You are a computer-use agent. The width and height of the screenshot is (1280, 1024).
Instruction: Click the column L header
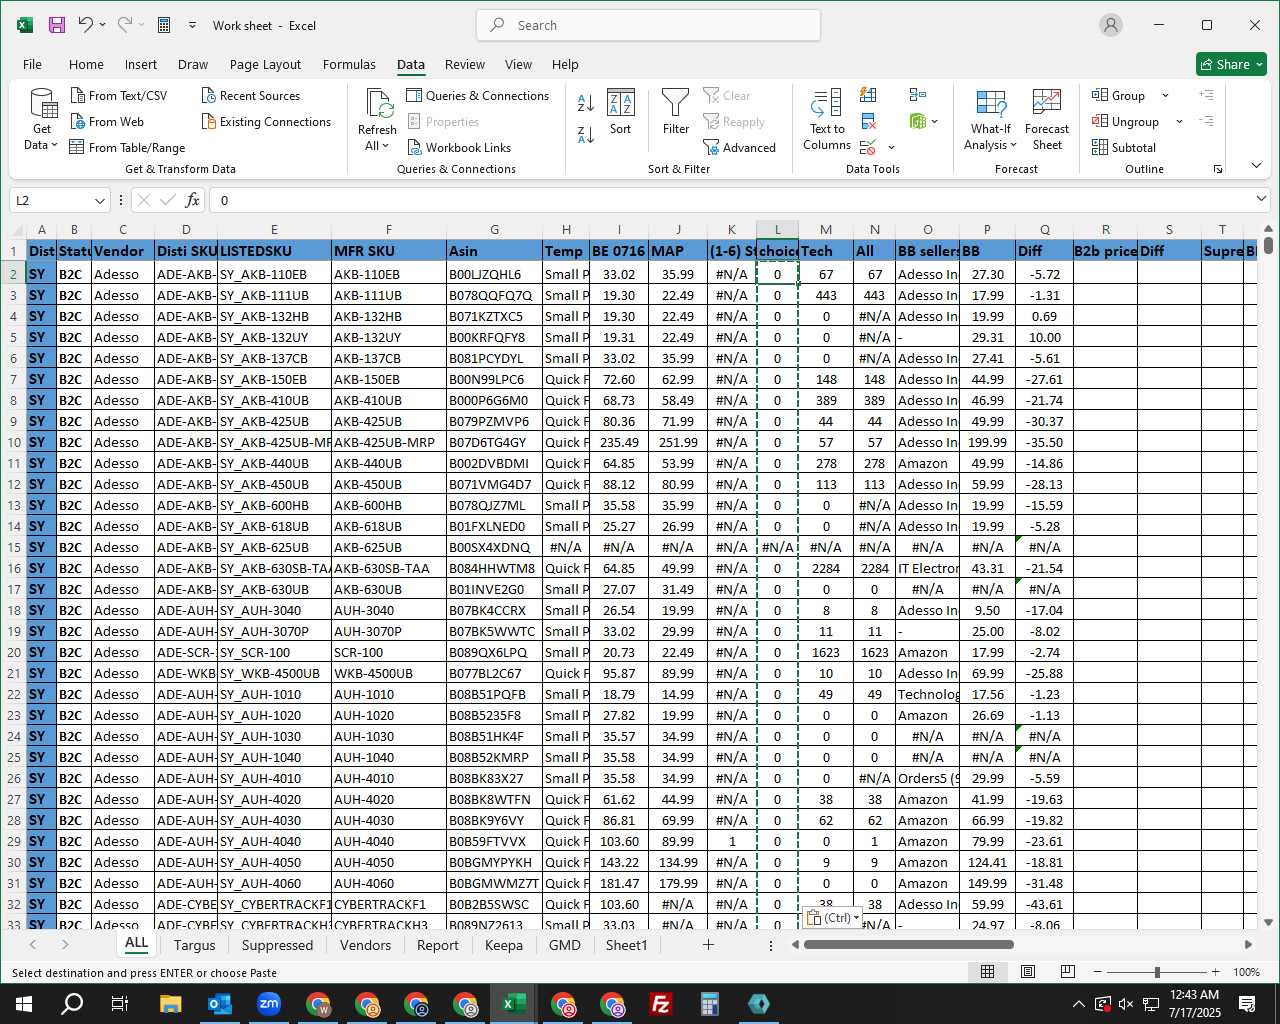(777, 229)
